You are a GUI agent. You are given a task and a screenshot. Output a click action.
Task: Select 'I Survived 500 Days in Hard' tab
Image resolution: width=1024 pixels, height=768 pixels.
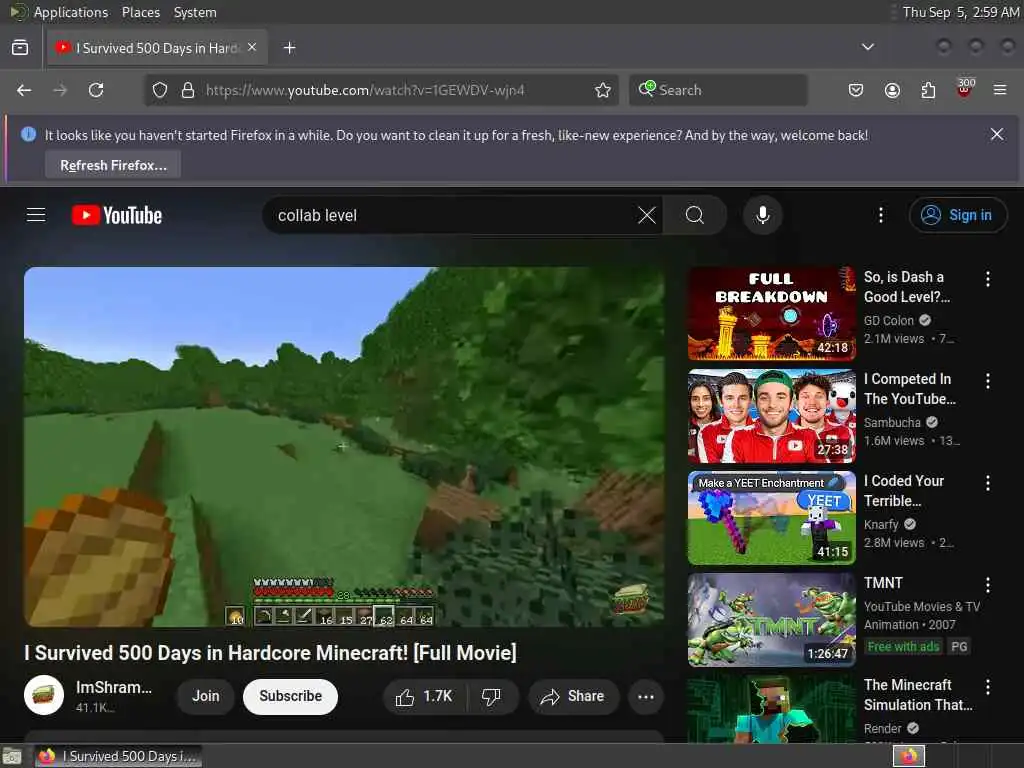coord(157,48)
